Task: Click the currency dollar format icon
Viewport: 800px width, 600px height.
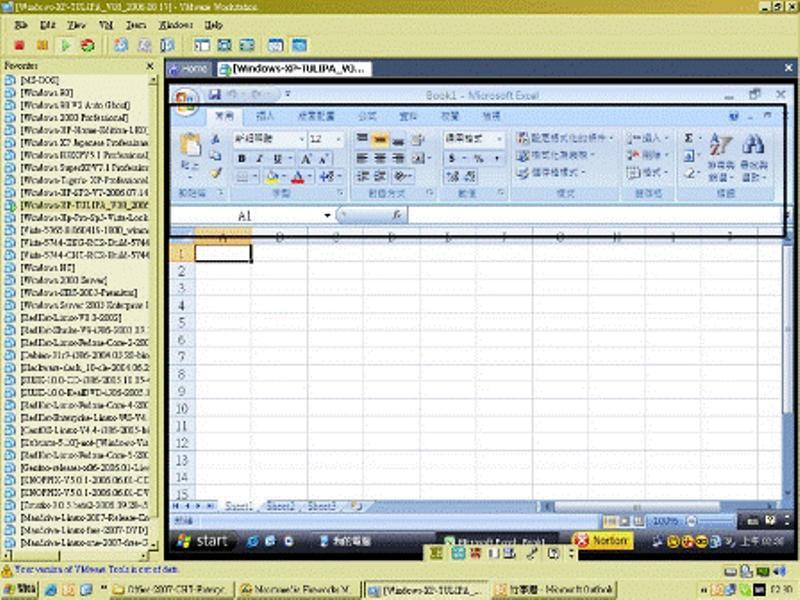Action: (x=452, y=159)
